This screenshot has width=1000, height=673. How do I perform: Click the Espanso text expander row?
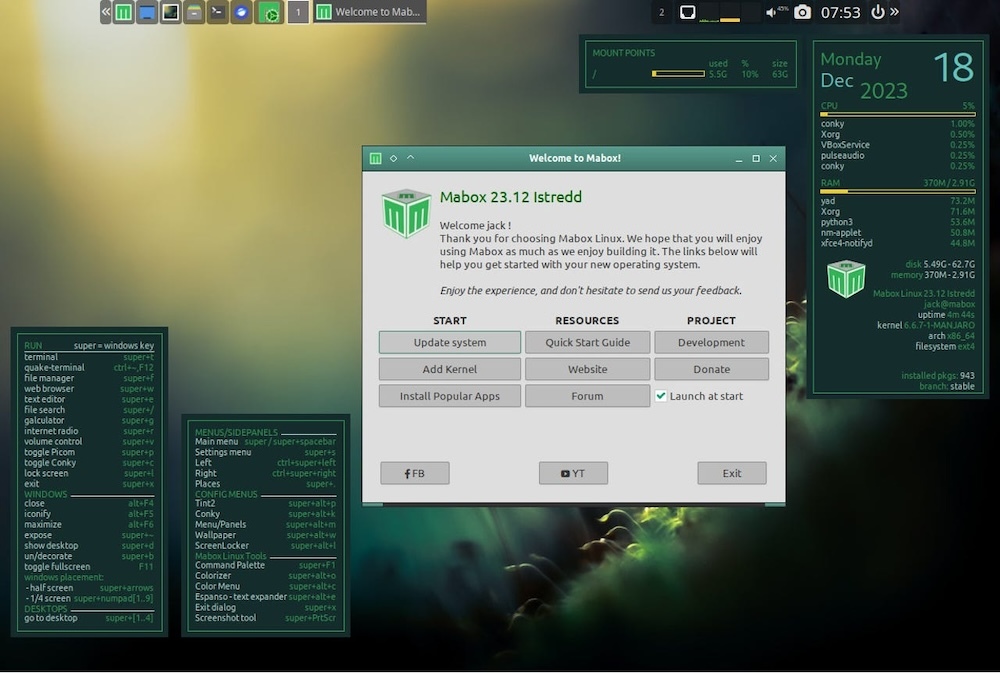click(x=265, y=597)
